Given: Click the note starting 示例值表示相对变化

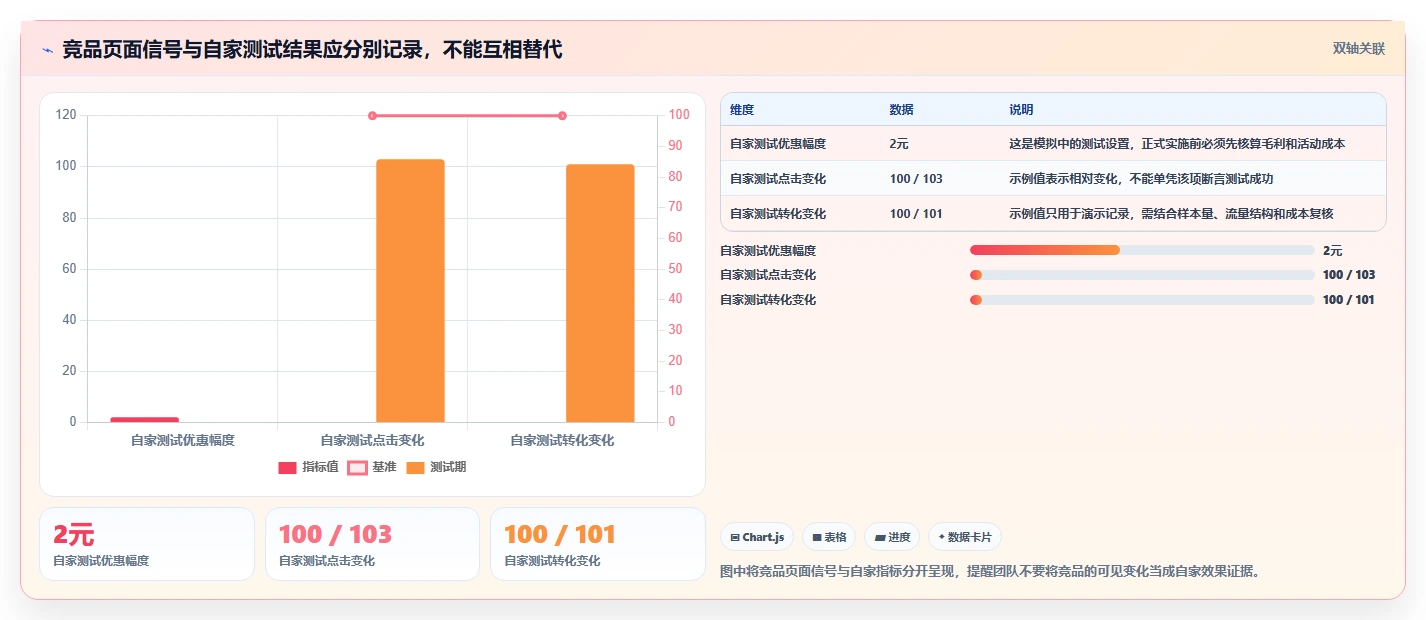Looking at the screenshot, I should tap(1141, 179).
